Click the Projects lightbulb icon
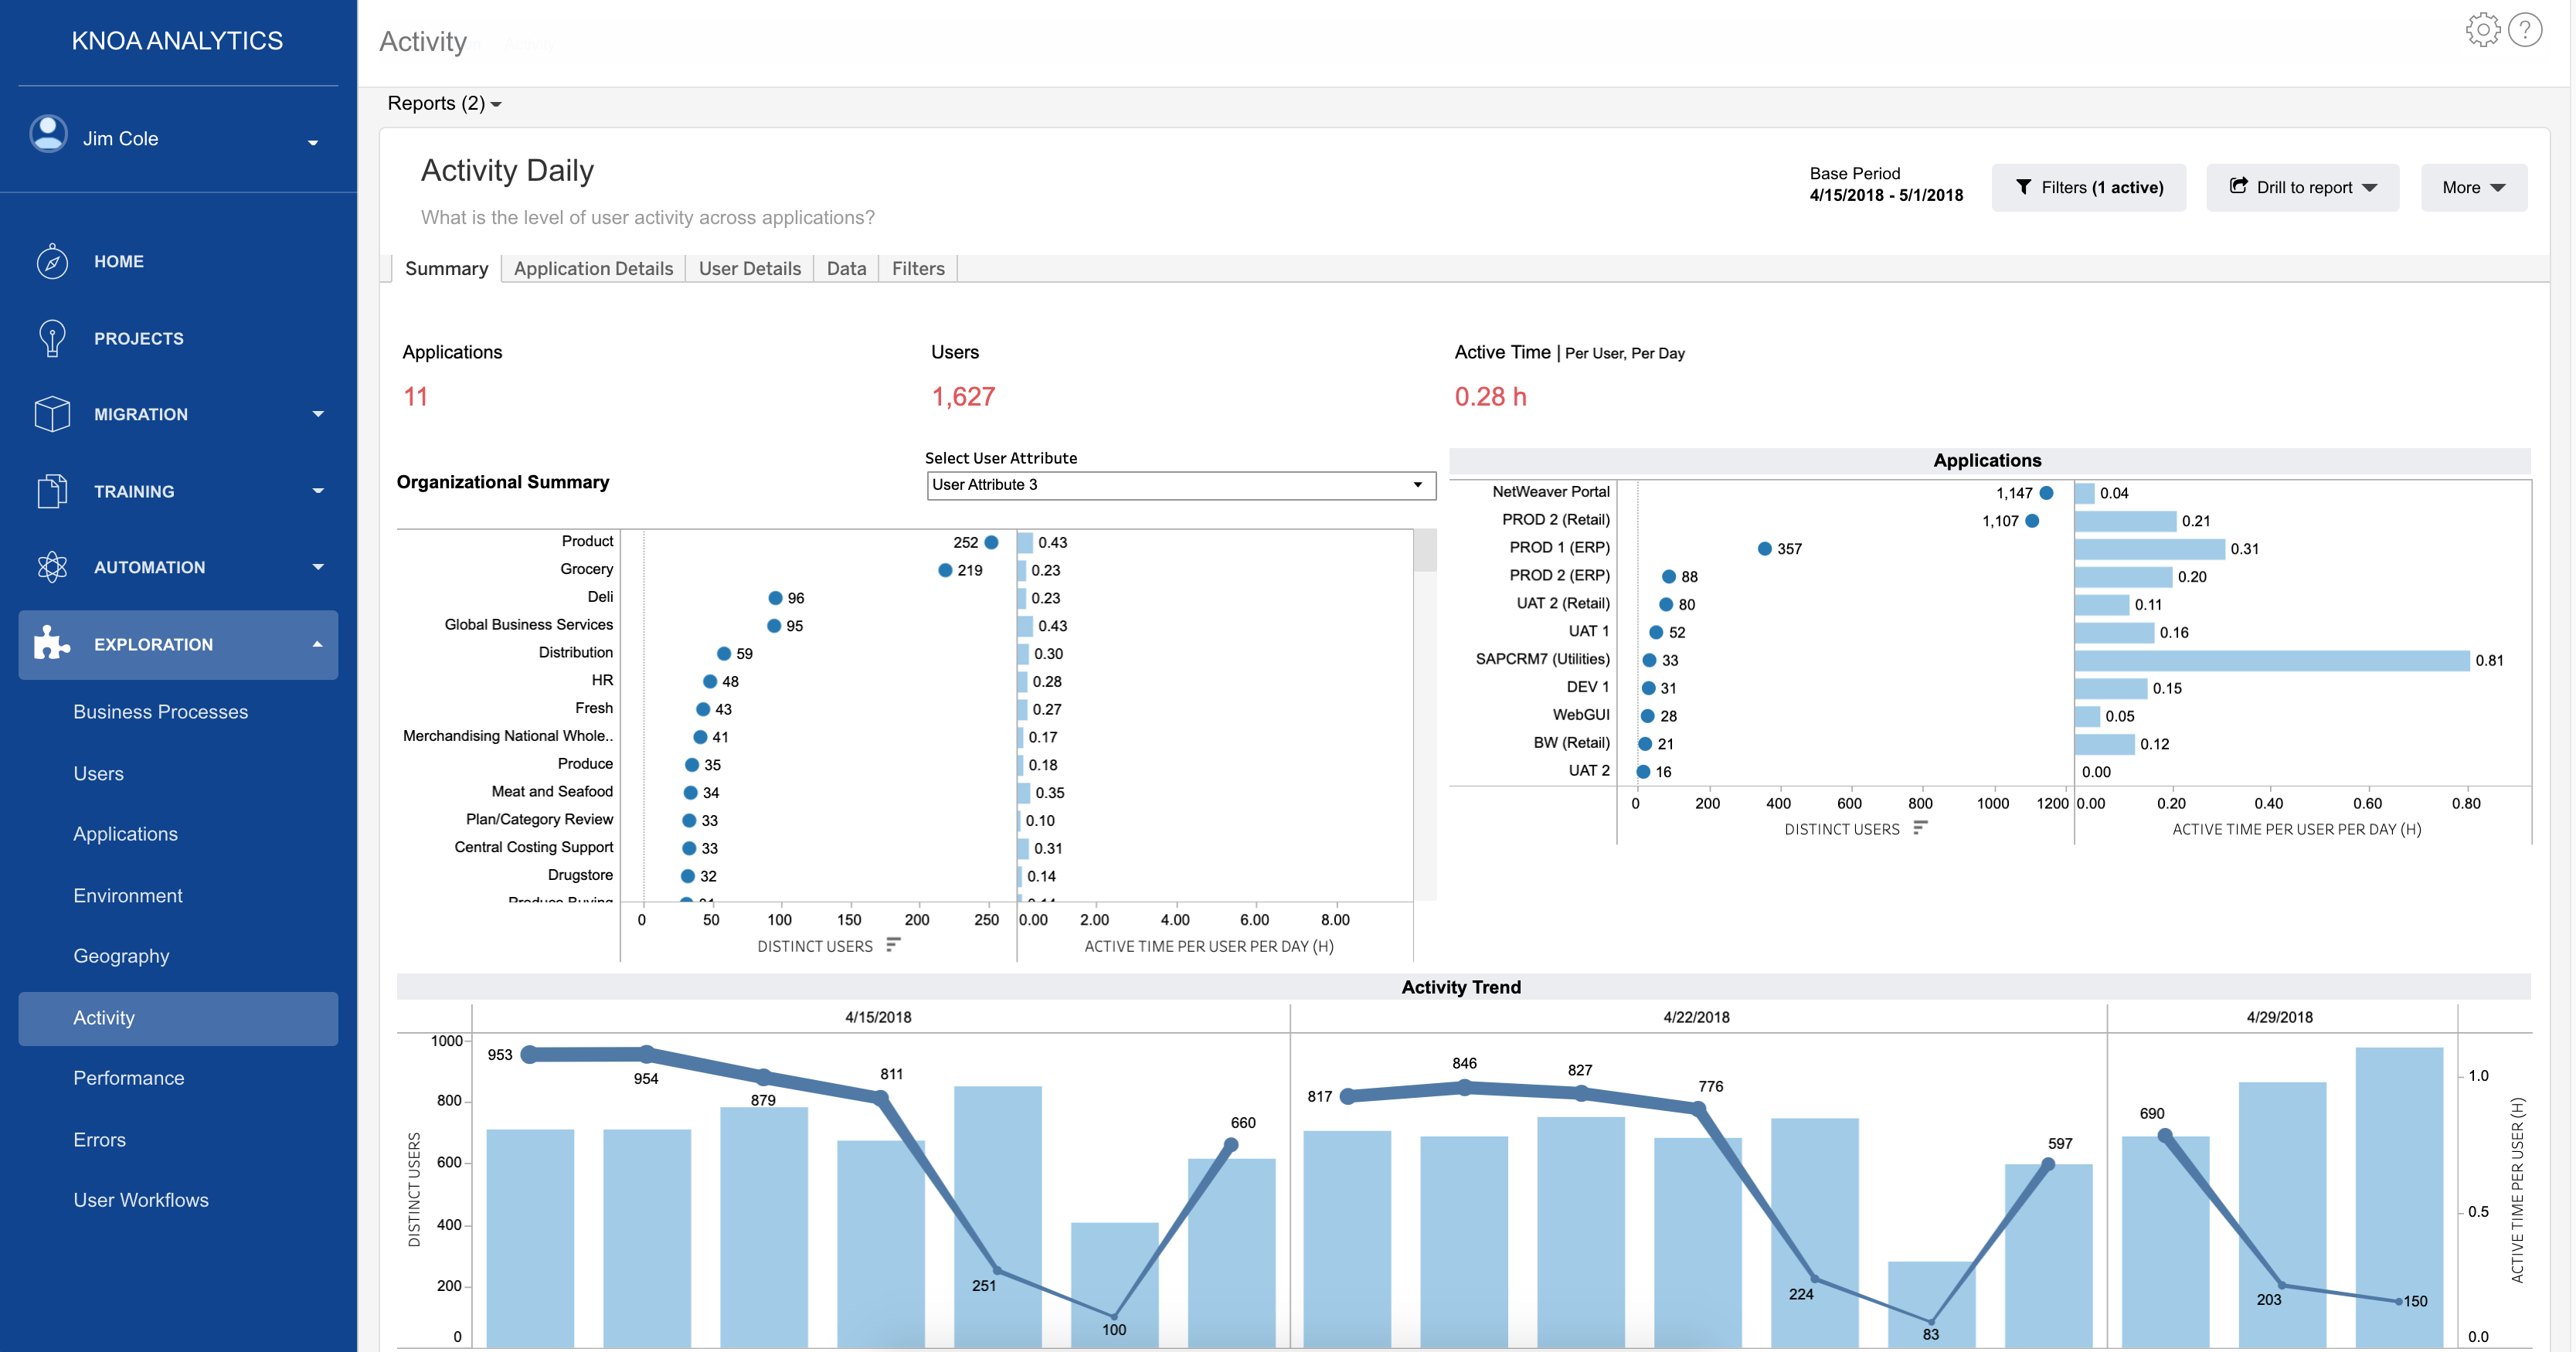 [x=52, y=338]
